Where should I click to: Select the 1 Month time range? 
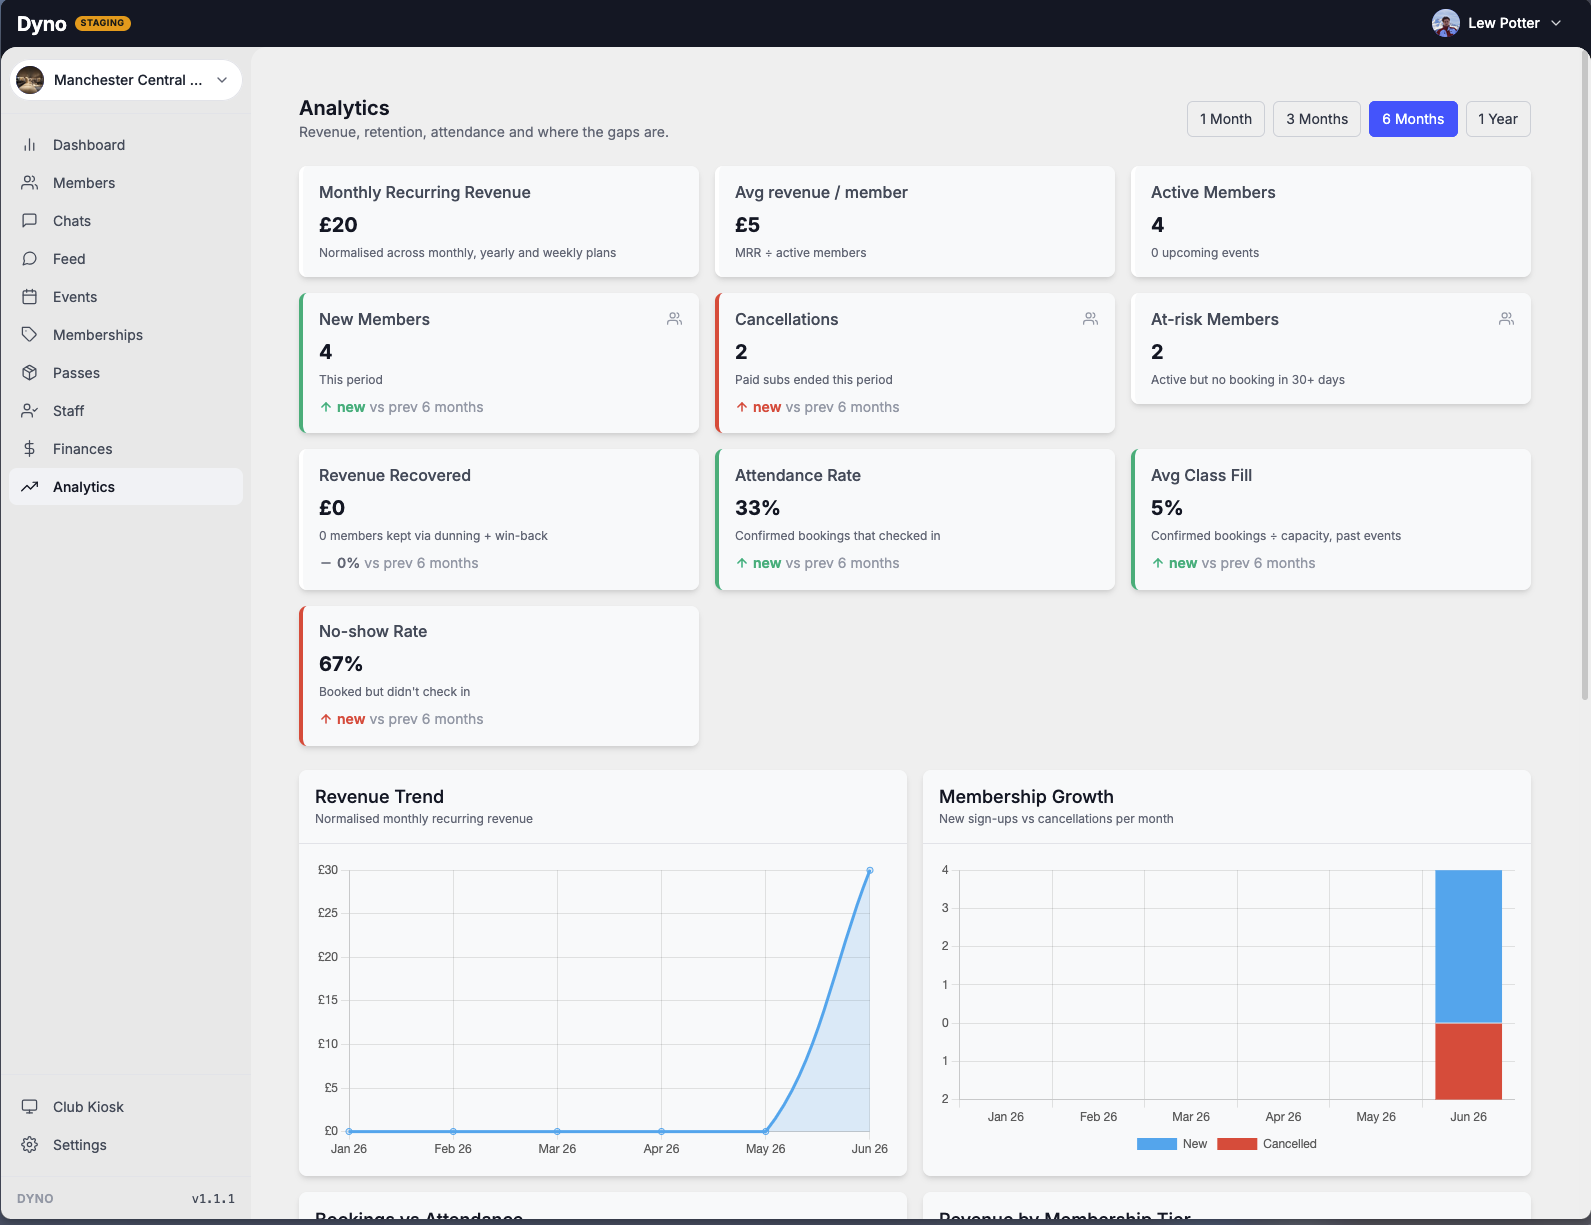(1226, 119)
